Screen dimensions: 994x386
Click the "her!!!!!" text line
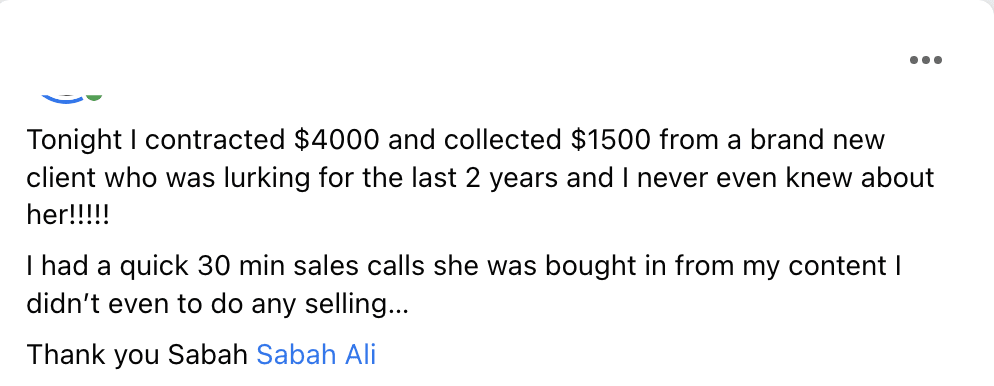[68, 216]
